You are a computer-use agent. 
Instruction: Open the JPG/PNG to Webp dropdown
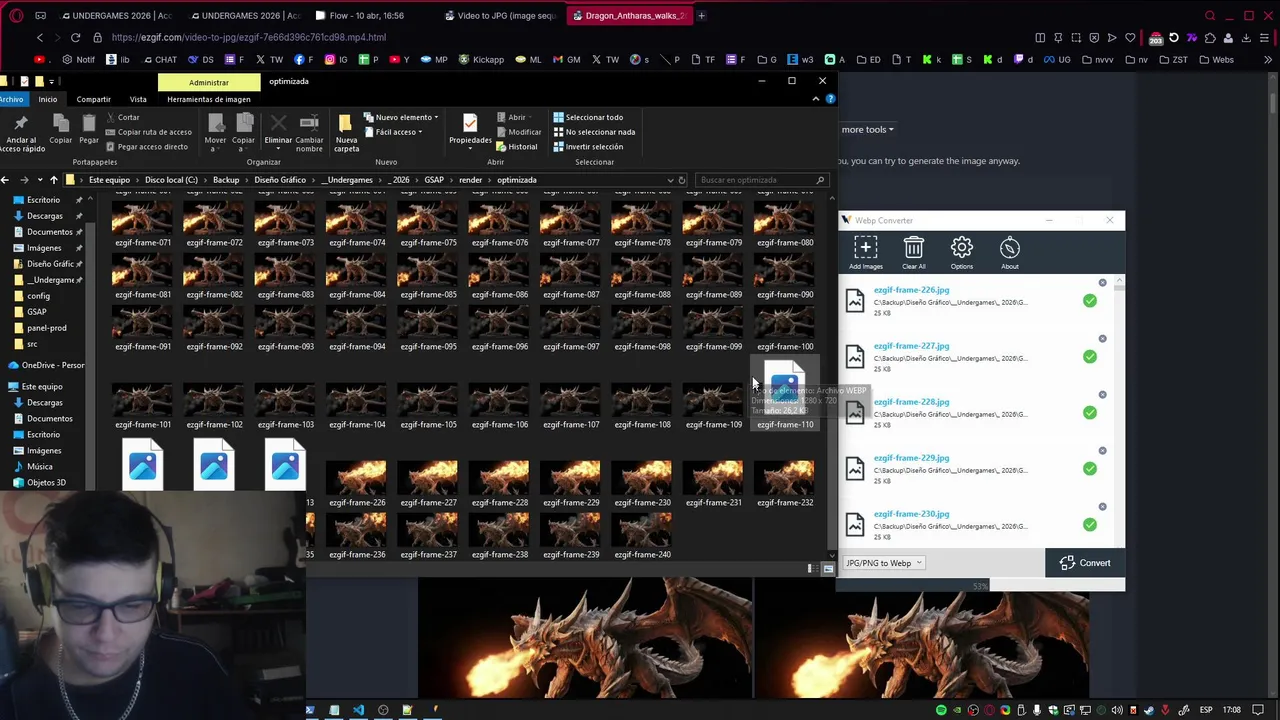(884, 563)
